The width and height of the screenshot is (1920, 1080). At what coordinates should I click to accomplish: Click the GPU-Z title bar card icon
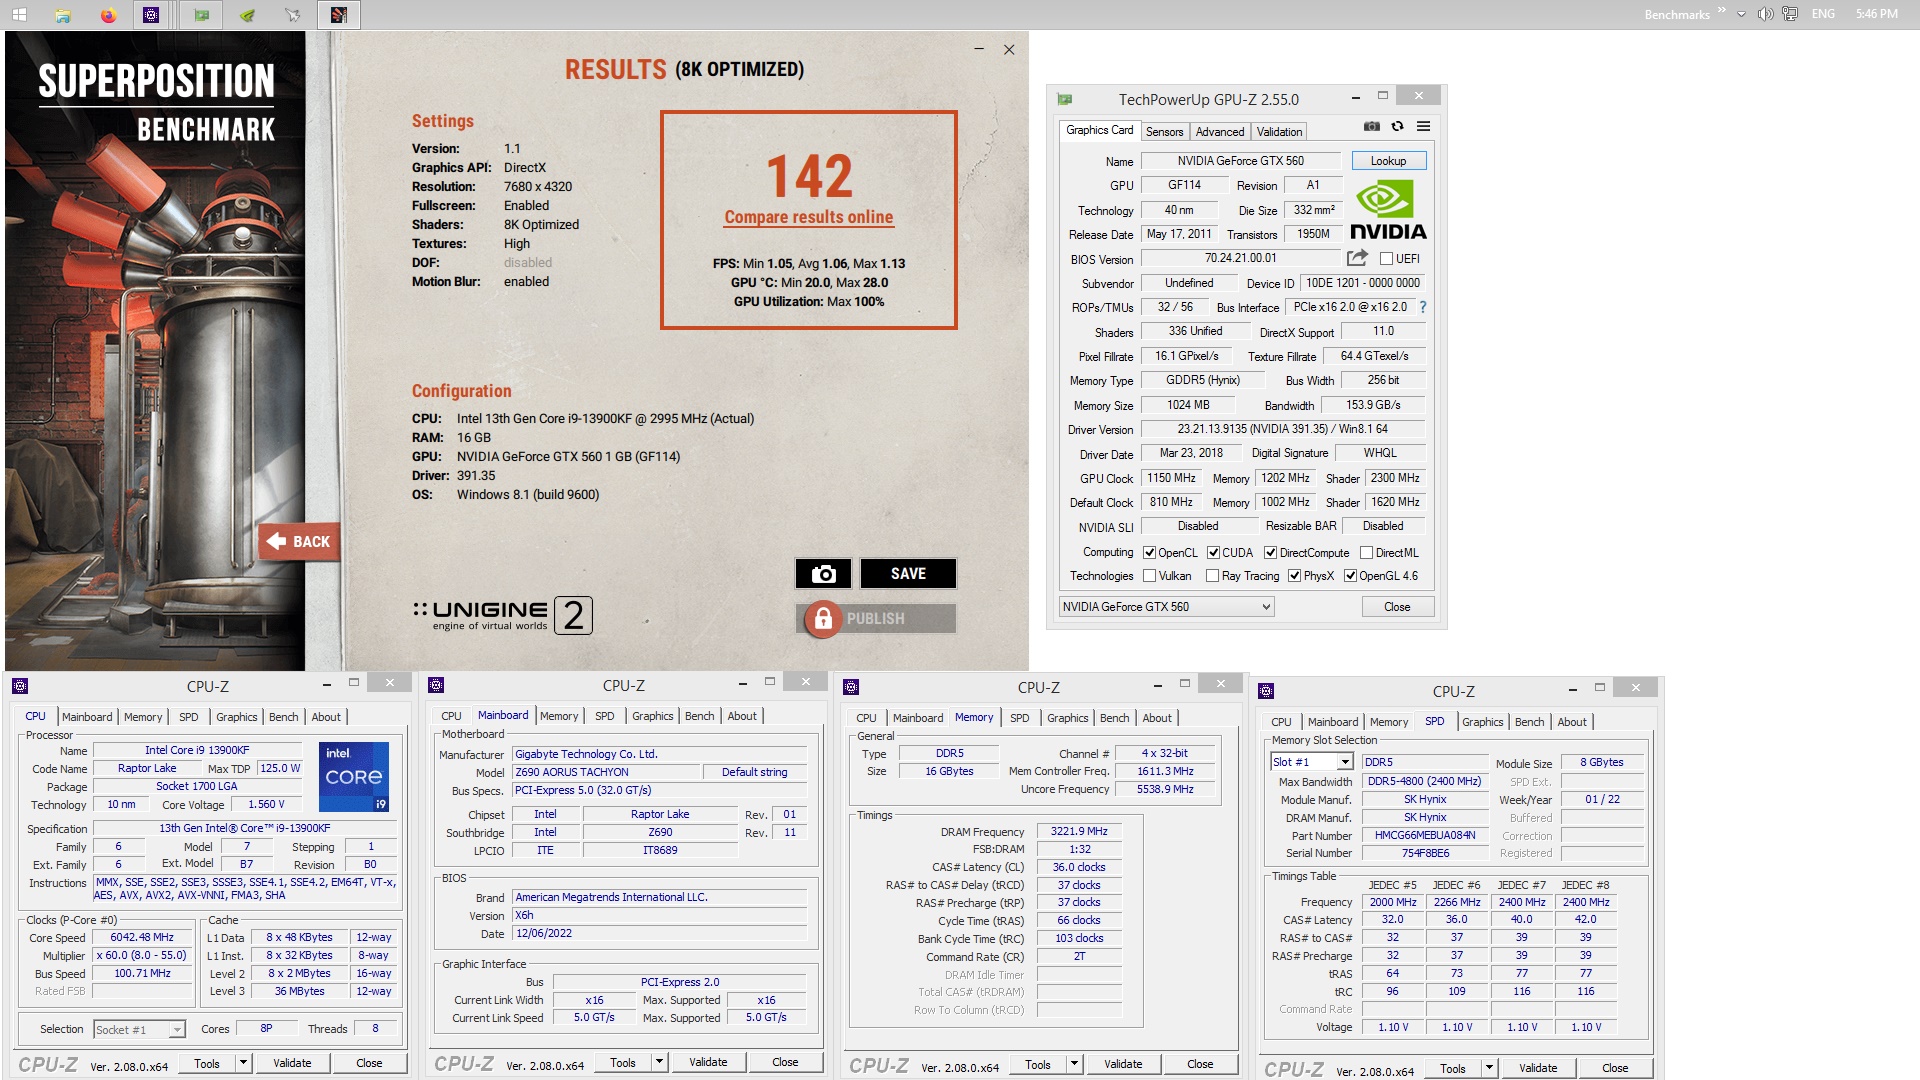1065,99
